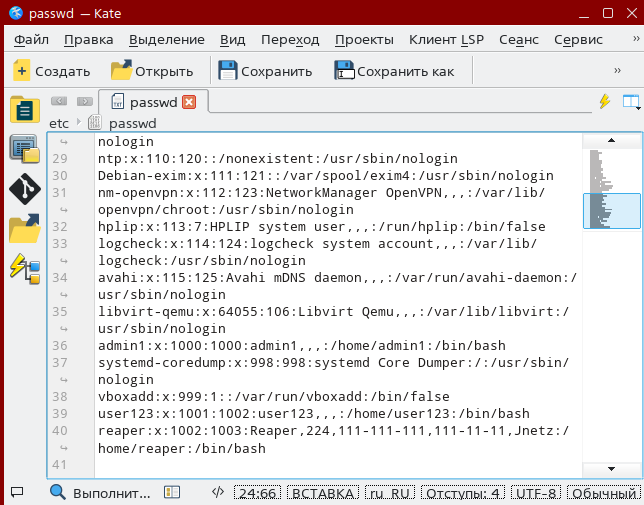The height and width of the screenshot is (505, 644).
Task: Click the quick open lightning icon
Action: [605, 101]
